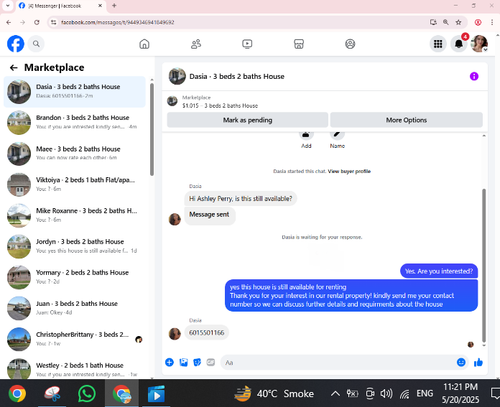
Task: Click Name edit pencil icon
Action: 337,135
